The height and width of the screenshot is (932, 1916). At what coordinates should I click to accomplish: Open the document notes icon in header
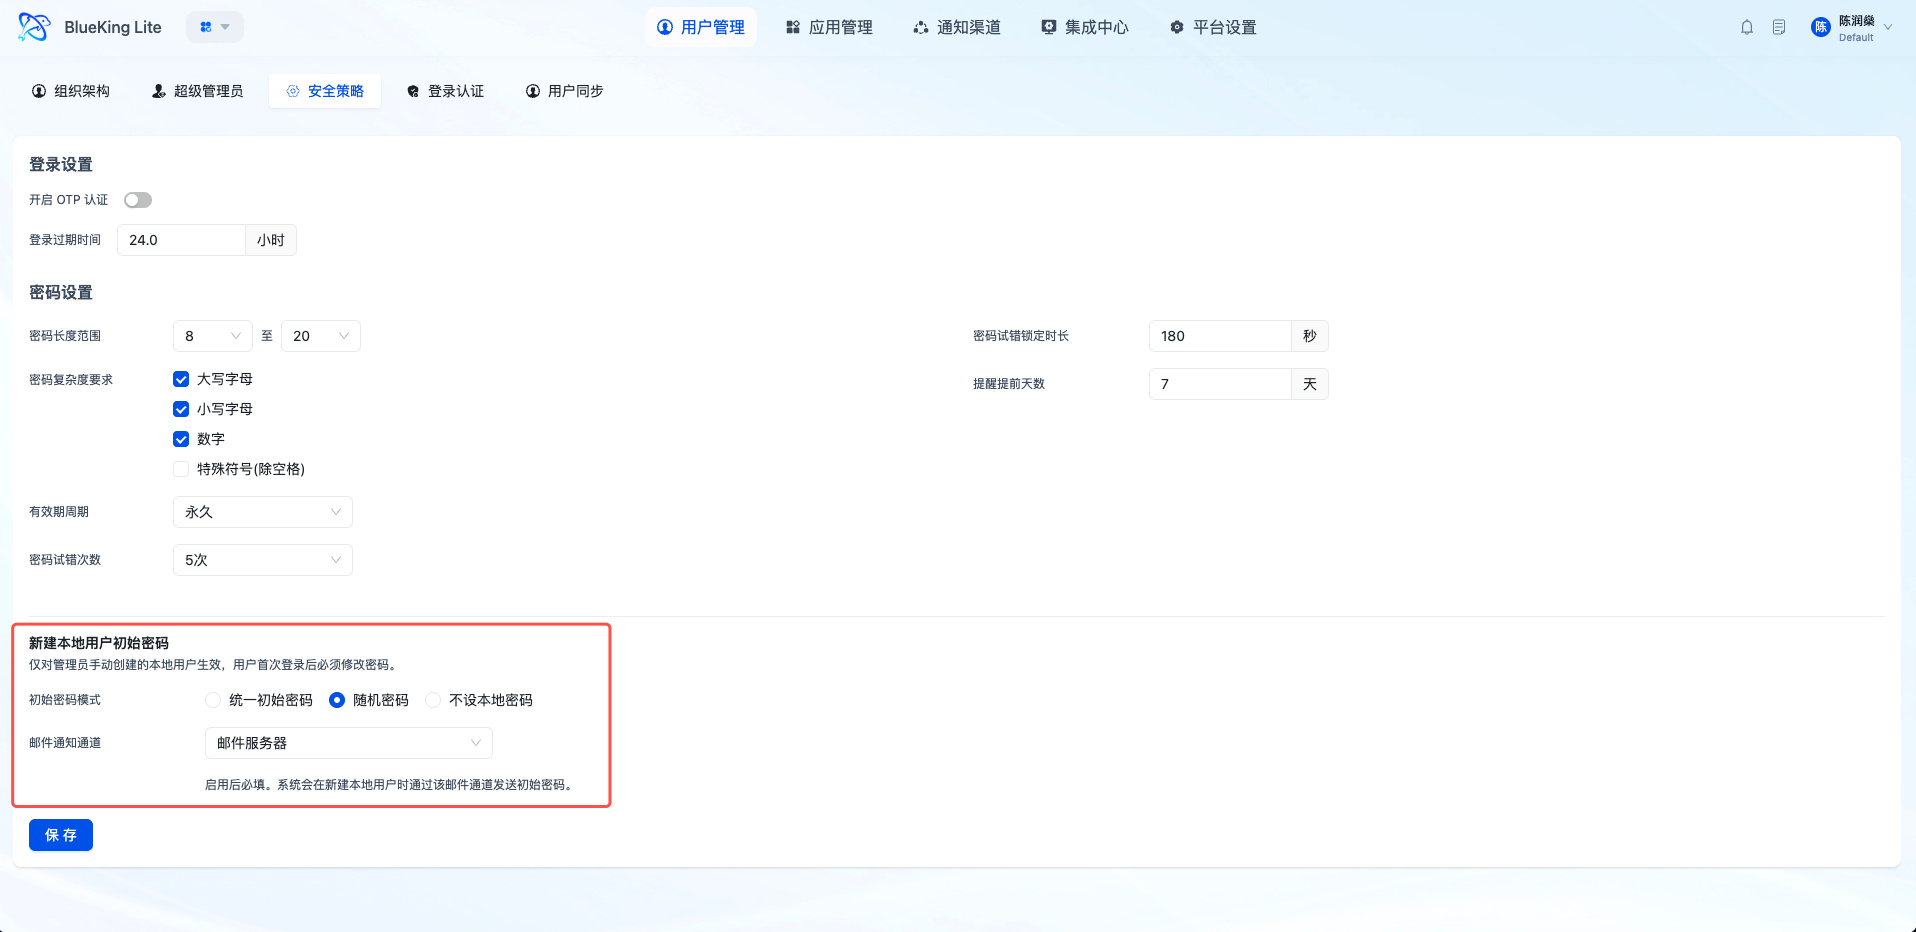[1779, 27]
